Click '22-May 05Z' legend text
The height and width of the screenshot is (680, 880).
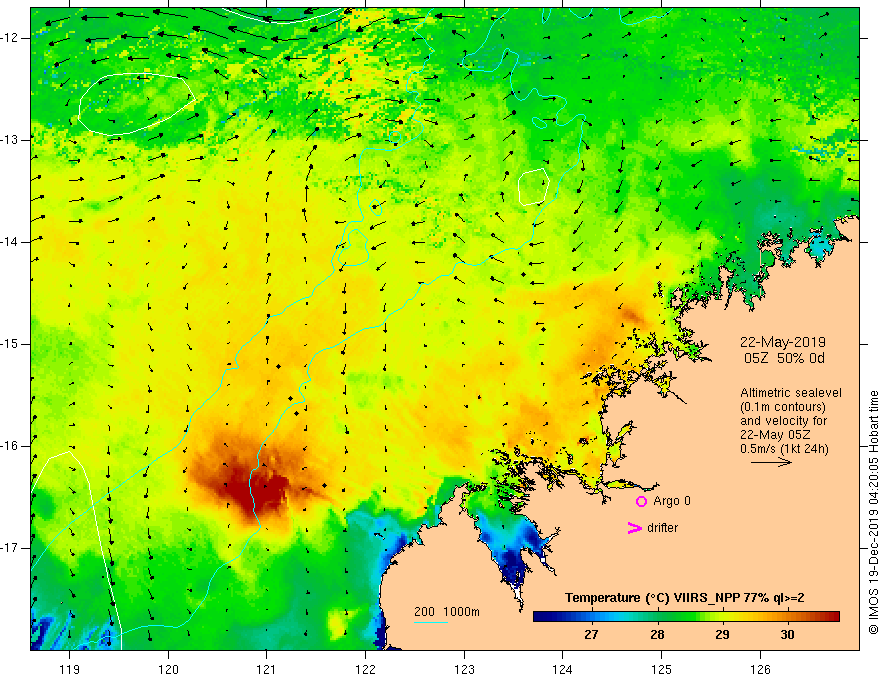coord(775,435)
